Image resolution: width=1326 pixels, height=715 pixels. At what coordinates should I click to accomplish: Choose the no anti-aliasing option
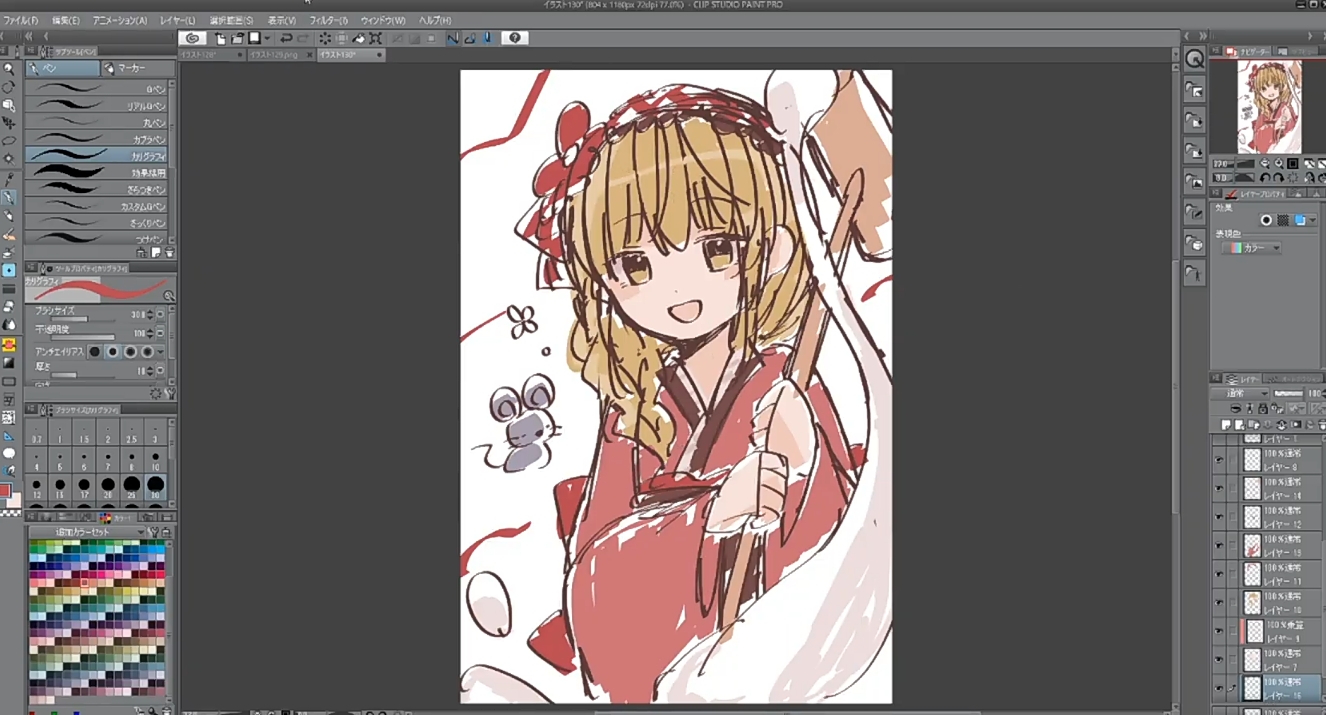pyautogui.click(x=95, y=352)
